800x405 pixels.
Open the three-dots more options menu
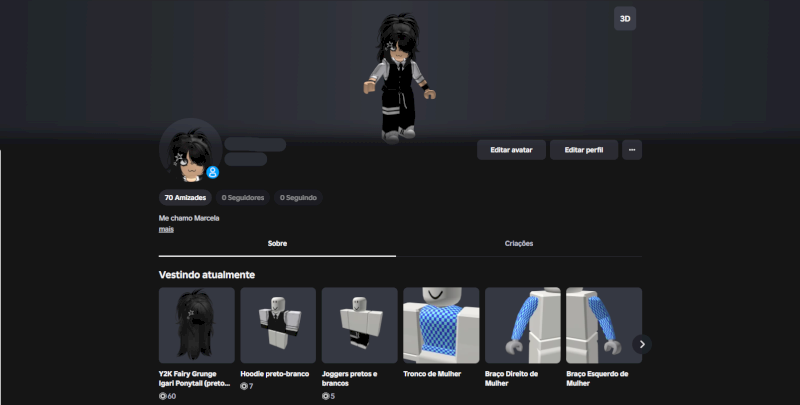[632, 150]
